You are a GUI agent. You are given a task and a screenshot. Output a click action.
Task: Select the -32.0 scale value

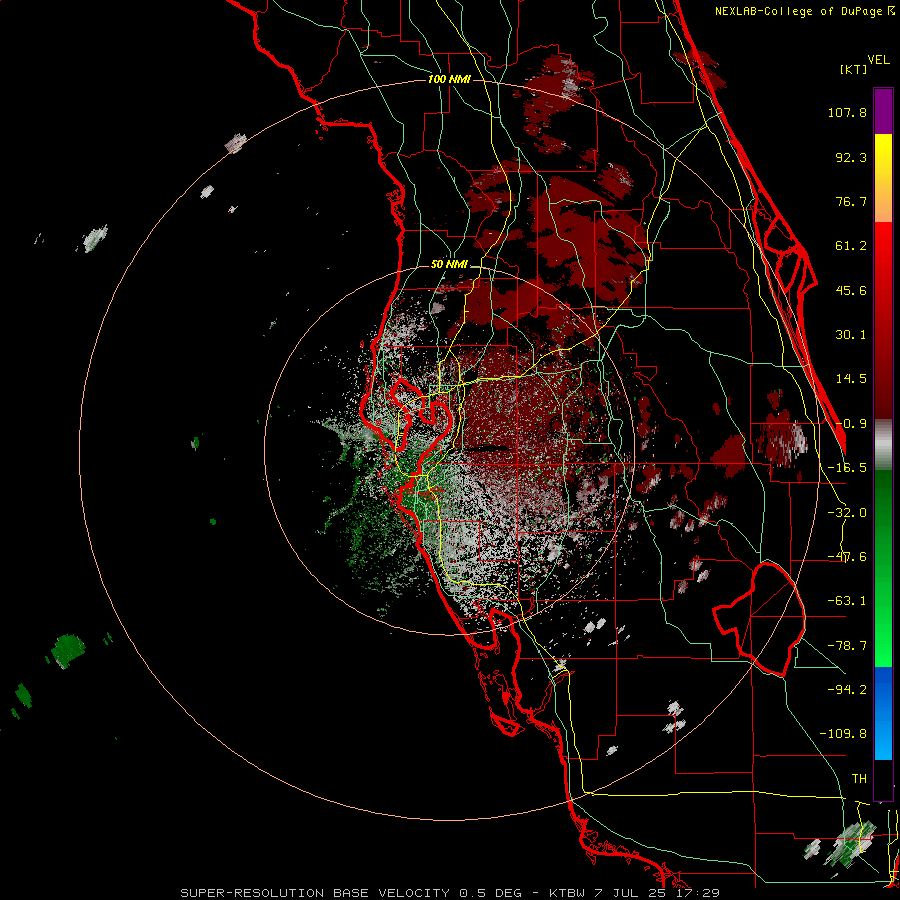click(x=847, y=513)
